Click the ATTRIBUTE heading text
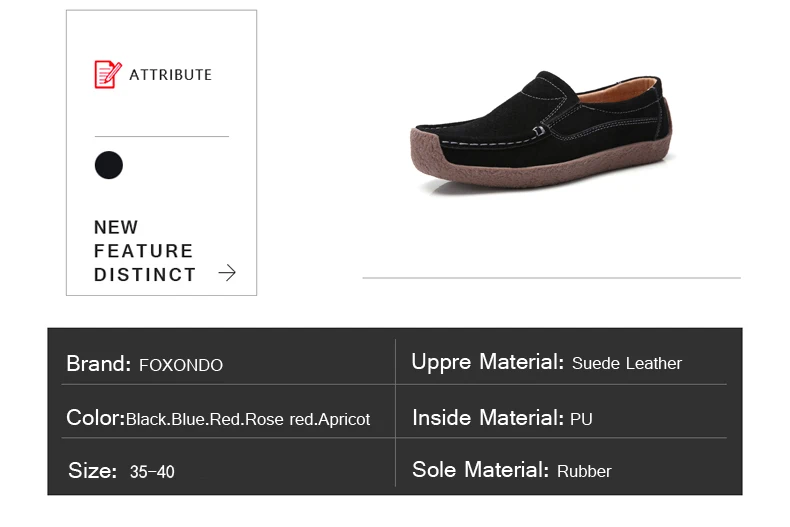Viewport: 790px width, 527px height. (170, 75)
